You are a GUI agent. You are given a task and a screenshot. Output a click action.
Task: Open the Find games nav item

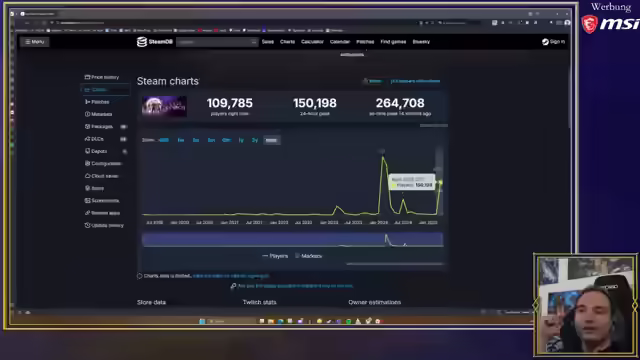pyautogui.click(x=393, y=42)
